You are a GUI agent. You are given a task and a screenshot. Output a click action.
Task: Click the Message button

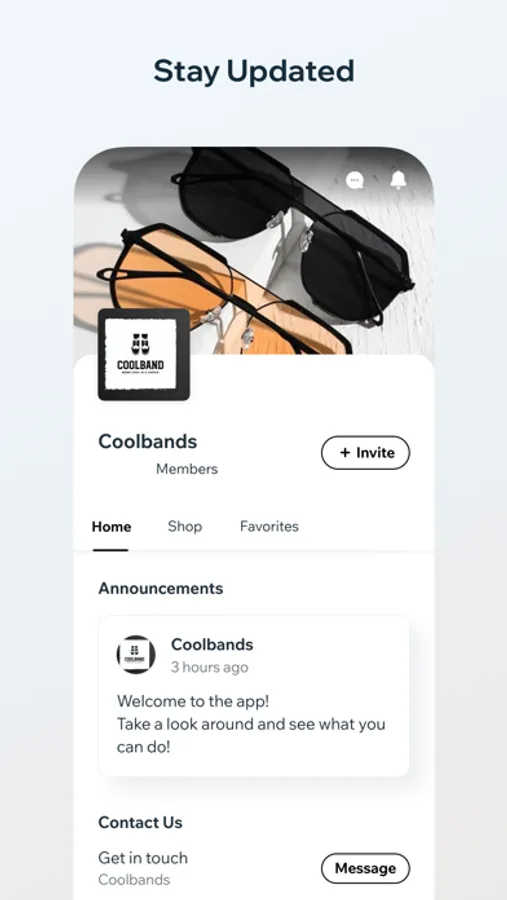(365, 868)
